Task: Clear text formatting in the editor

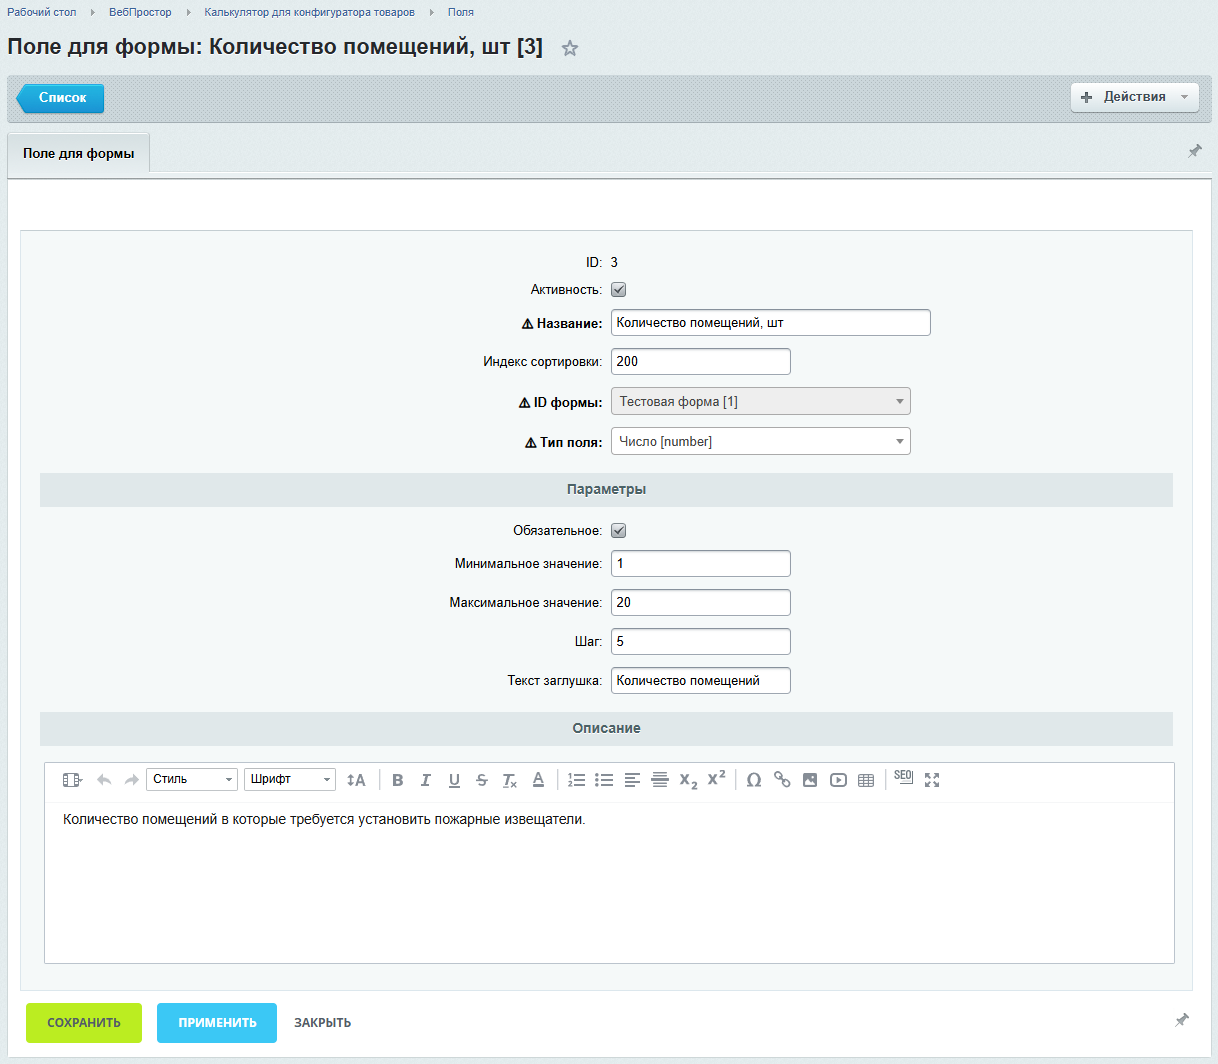Action: (510, 780)
